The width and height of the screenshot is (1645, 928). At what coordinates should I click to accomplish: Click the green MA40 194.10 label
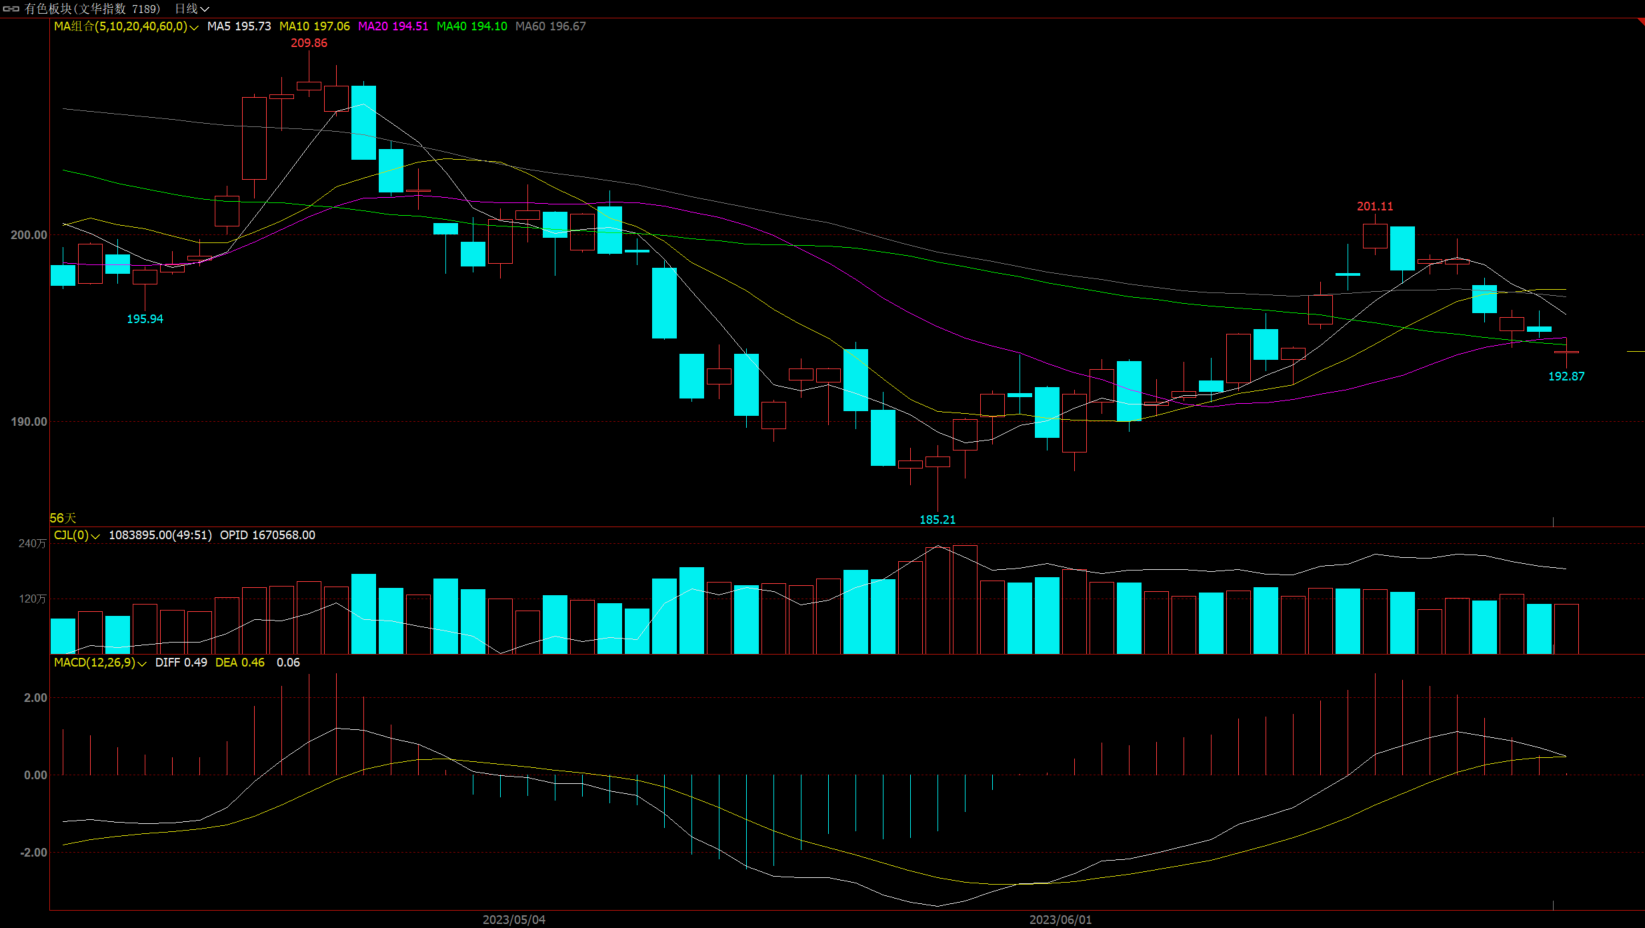(x=472, y=27)
